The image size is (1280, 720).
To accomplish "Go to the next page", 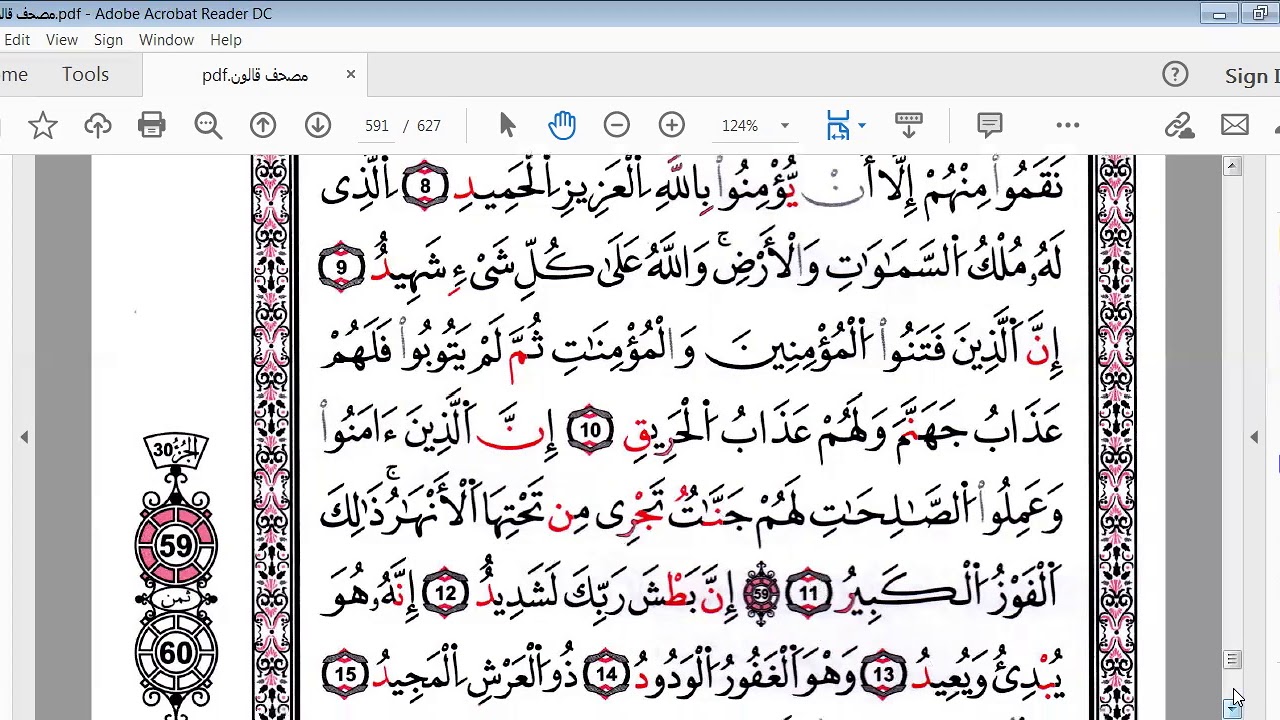I will tap(318, 125).
